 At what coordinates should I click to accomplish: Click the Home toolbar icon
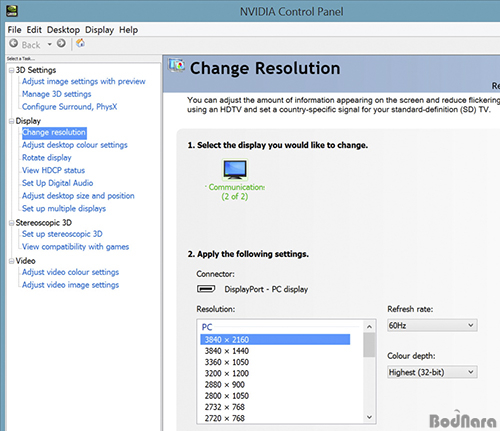click(x=80, y=43)
